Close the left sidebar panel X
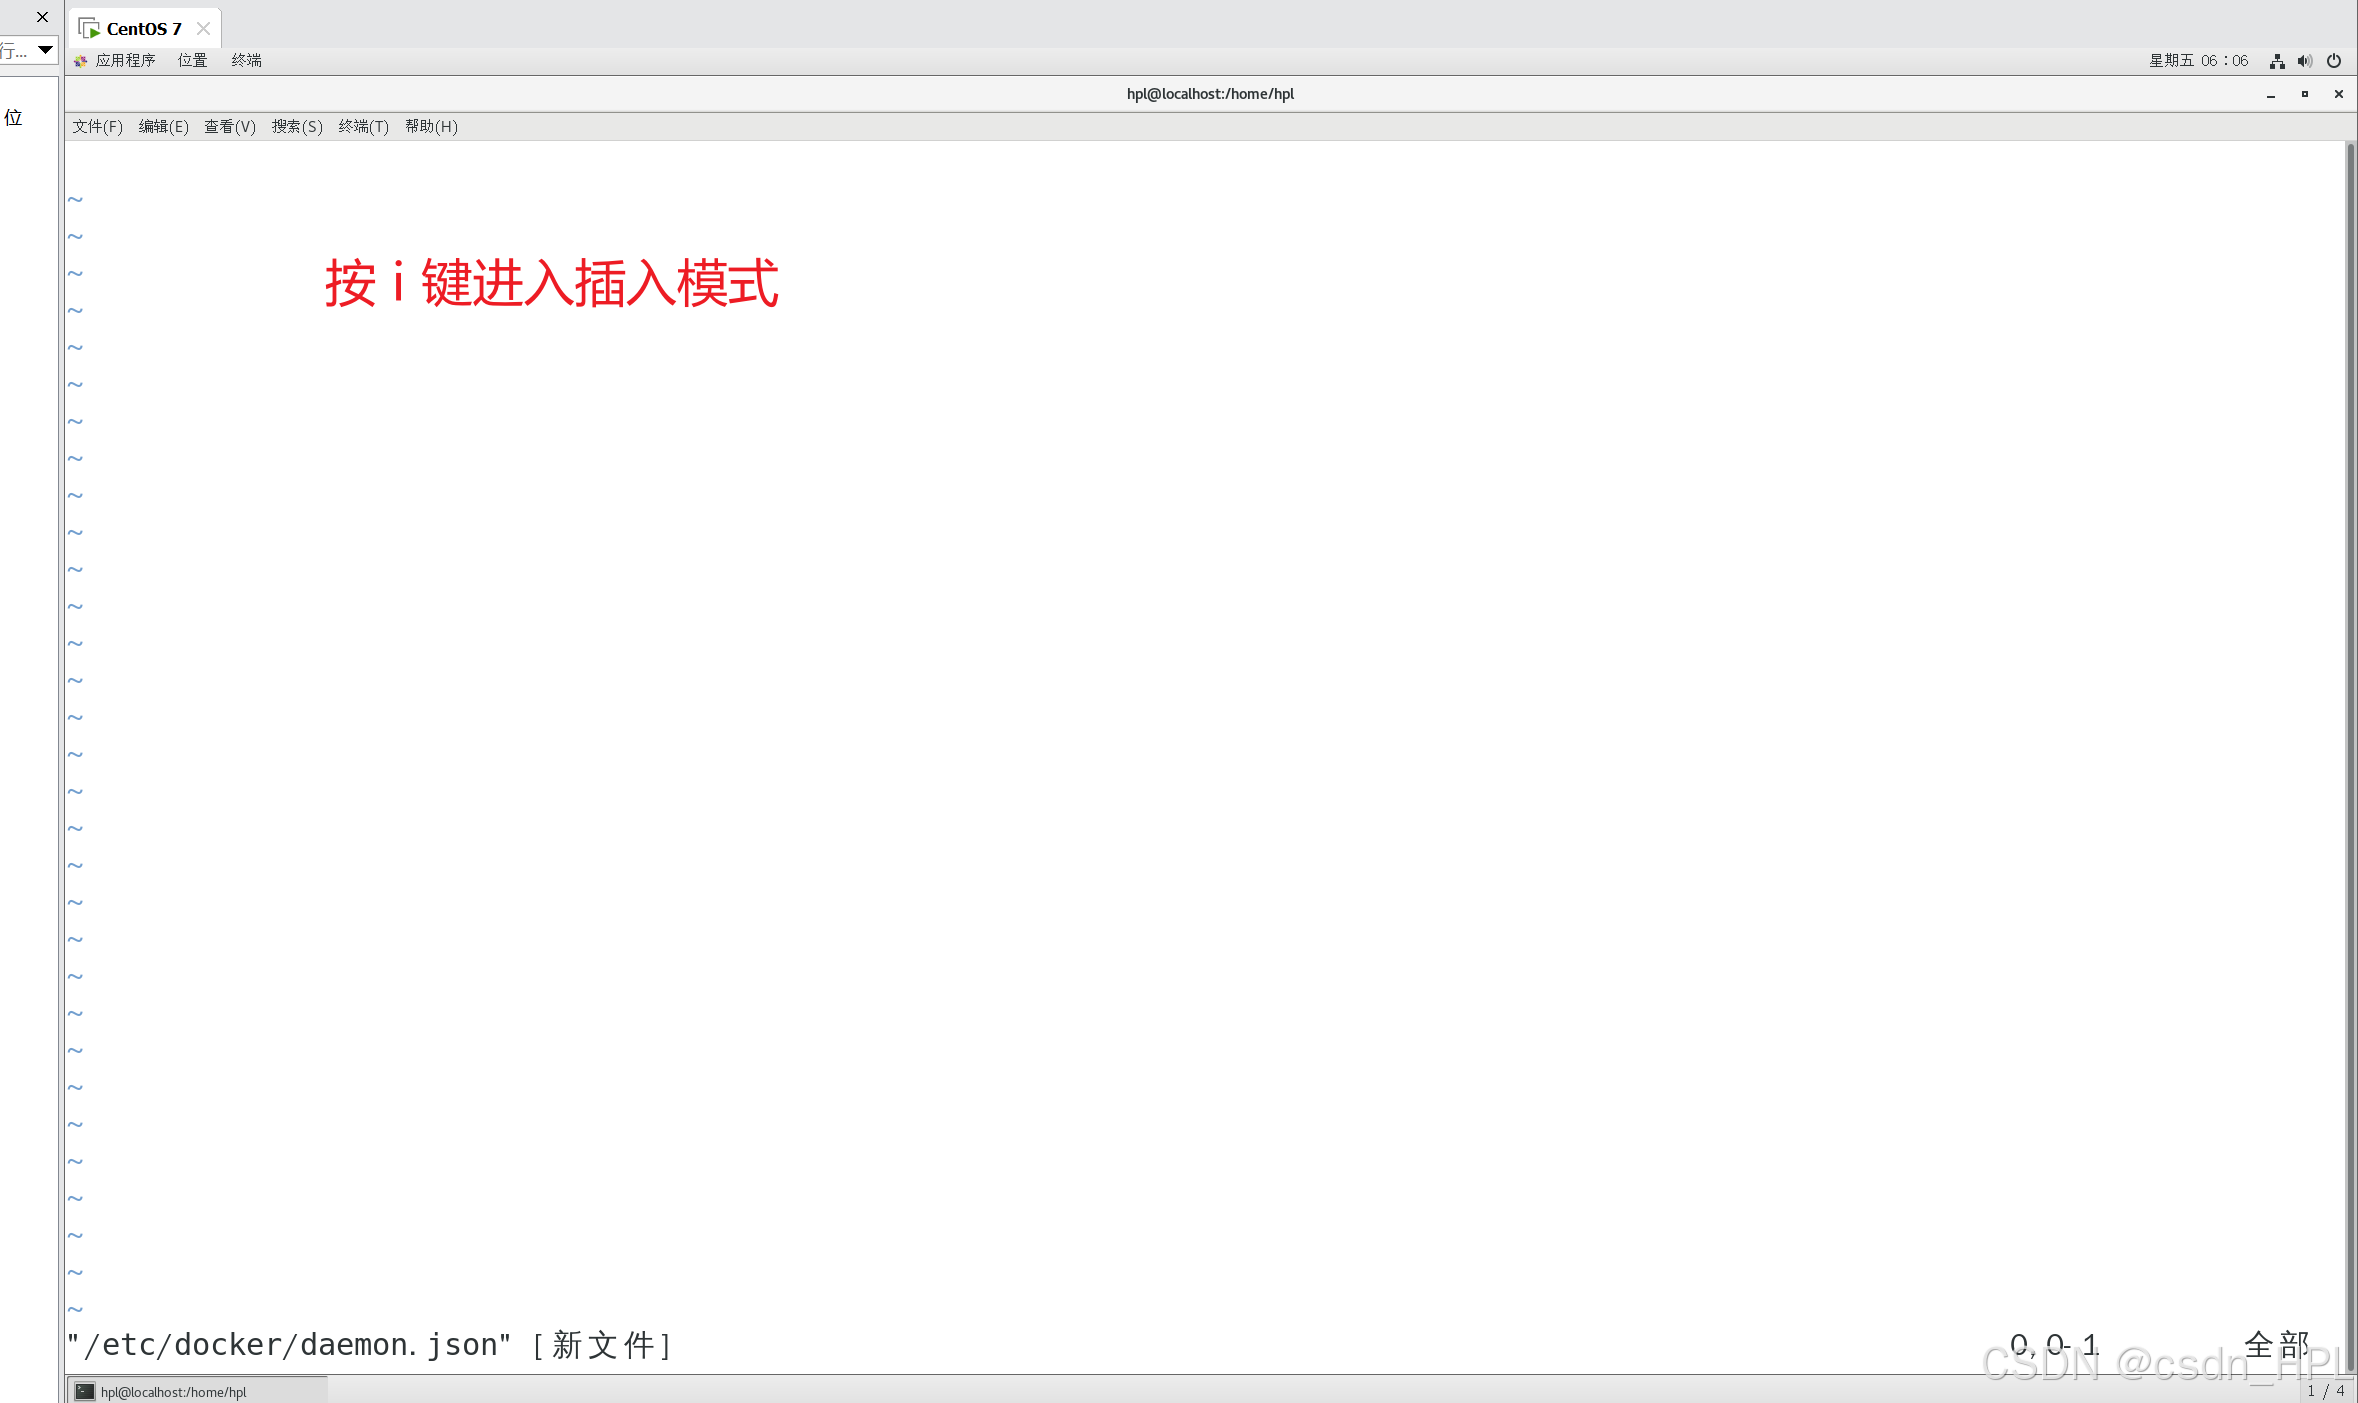 (x=42, y=17)
